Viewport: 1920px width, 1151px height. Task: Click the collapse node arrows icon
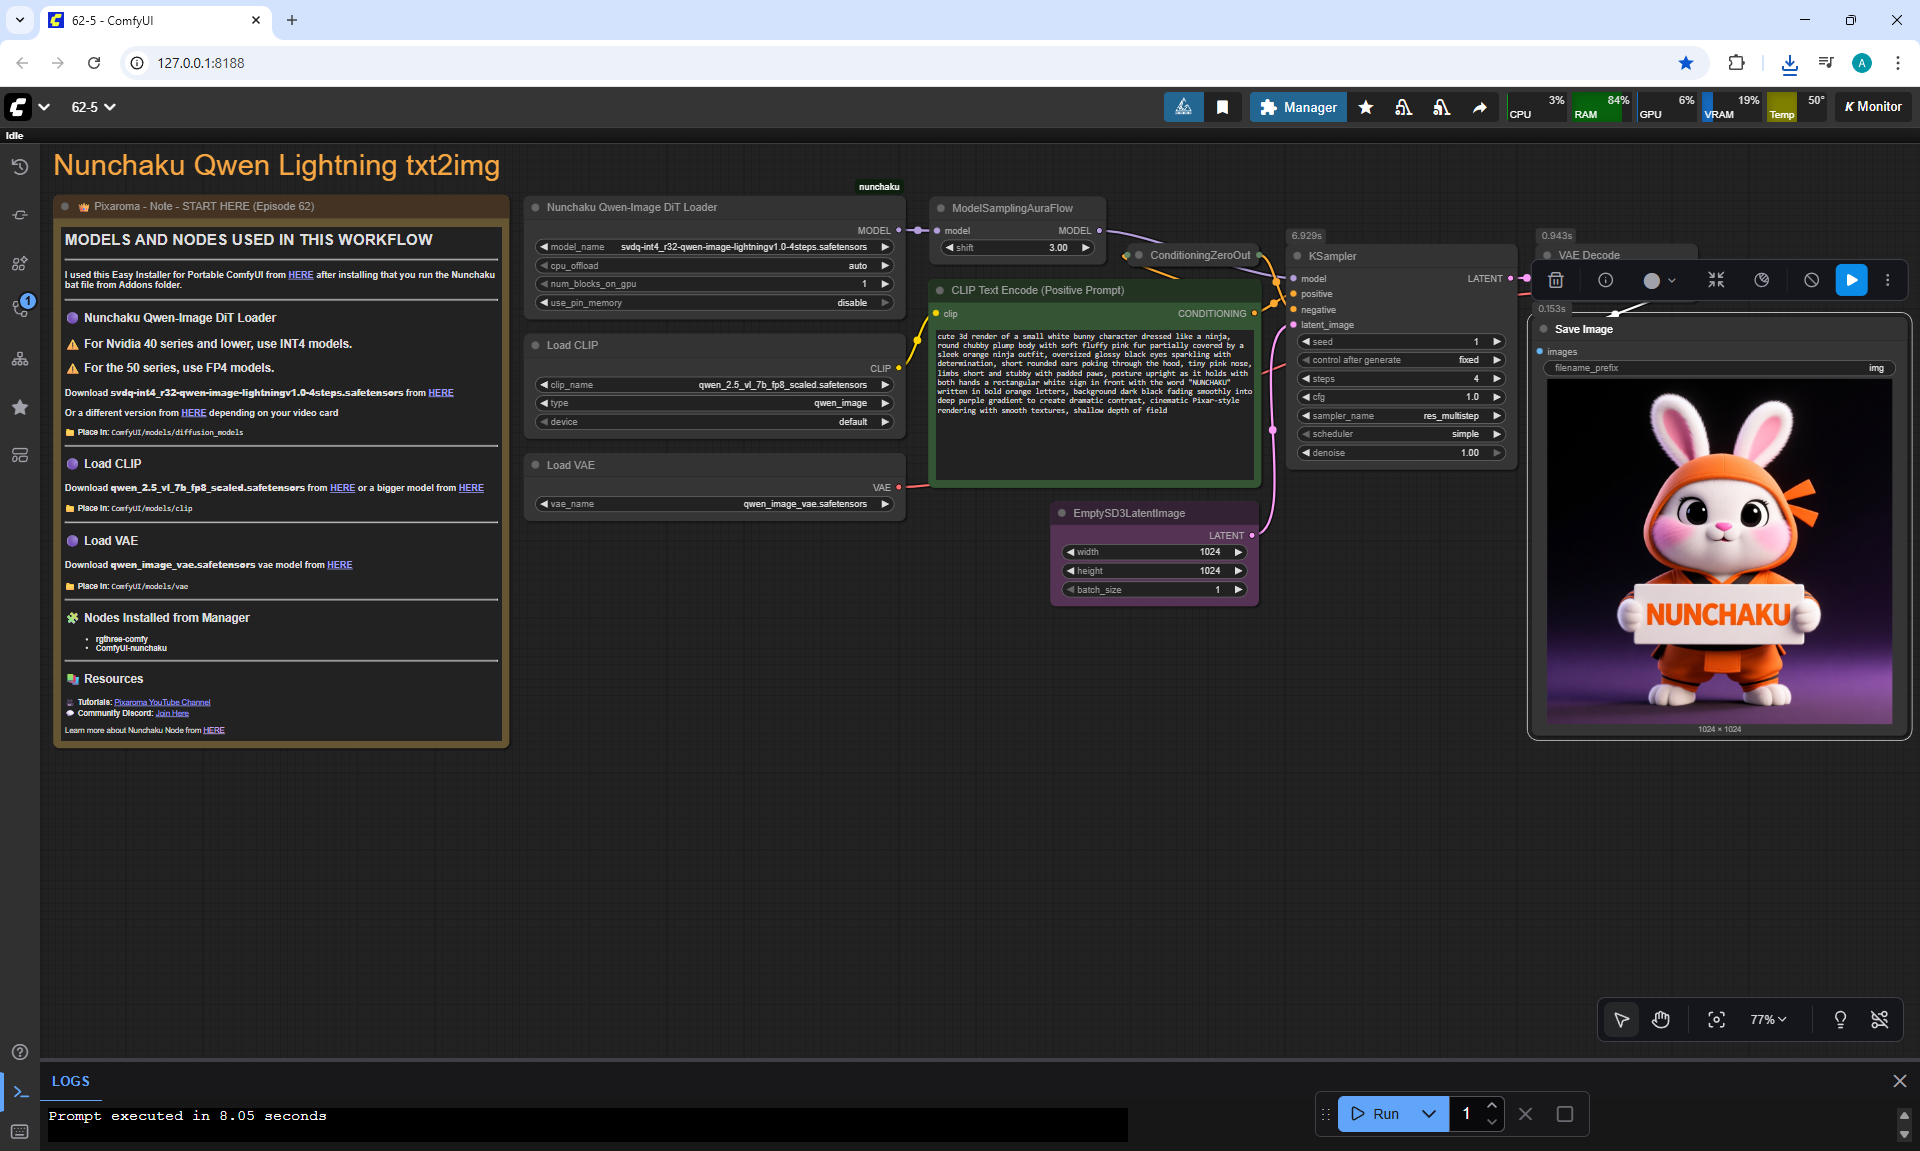[1716, 281]
